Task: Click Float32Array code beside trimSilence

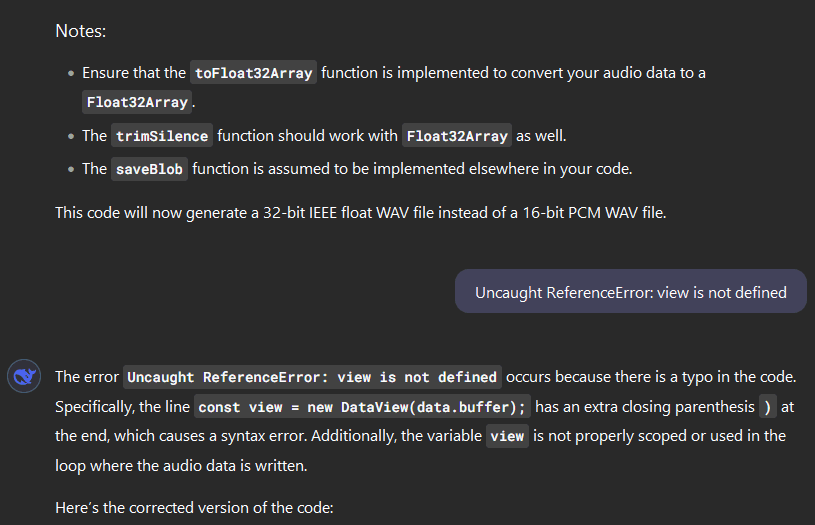Action: tap(457, 136)
